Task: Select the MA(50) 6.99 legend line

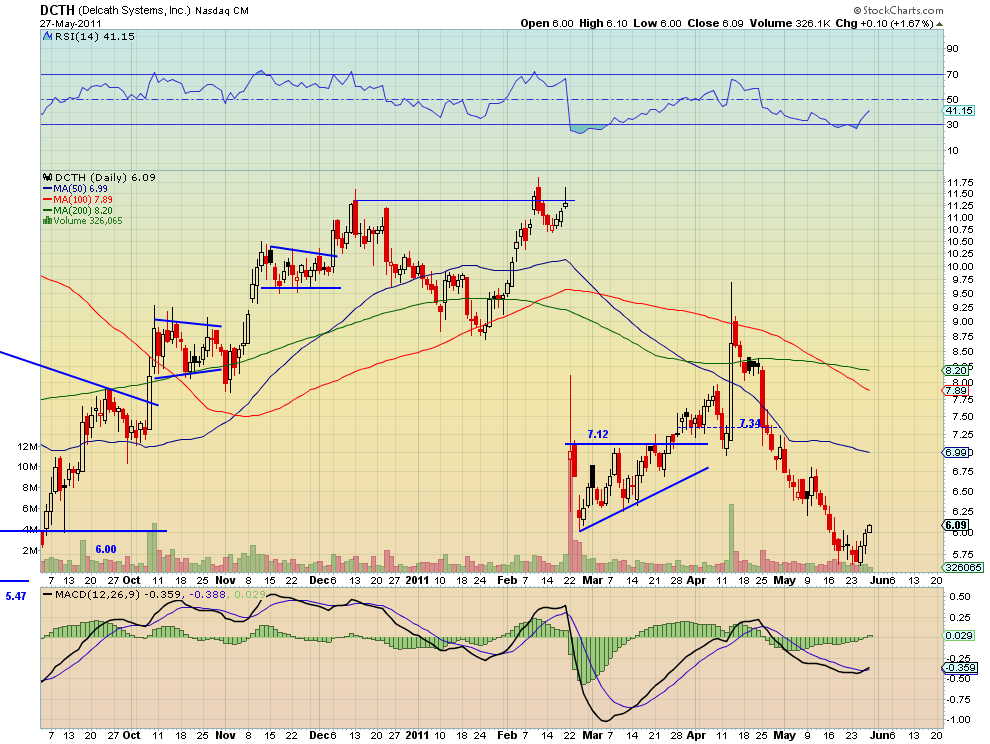Action: (x=75, y=188)
